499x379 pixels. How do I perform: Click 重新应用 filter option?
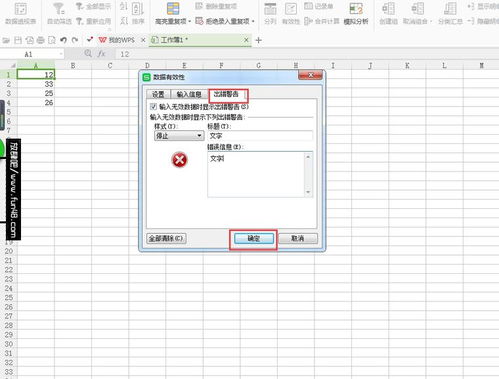pos(93,21)
